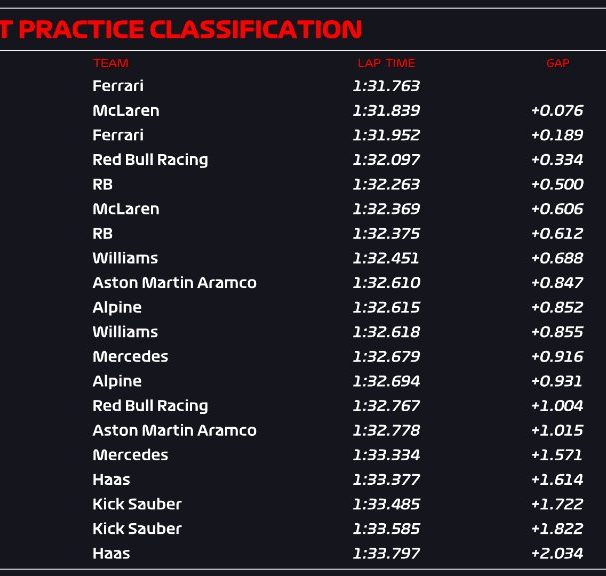Viewport: 606px width, 576px height.
Task: Click the GAP column header
Action: tap(558, 63)
